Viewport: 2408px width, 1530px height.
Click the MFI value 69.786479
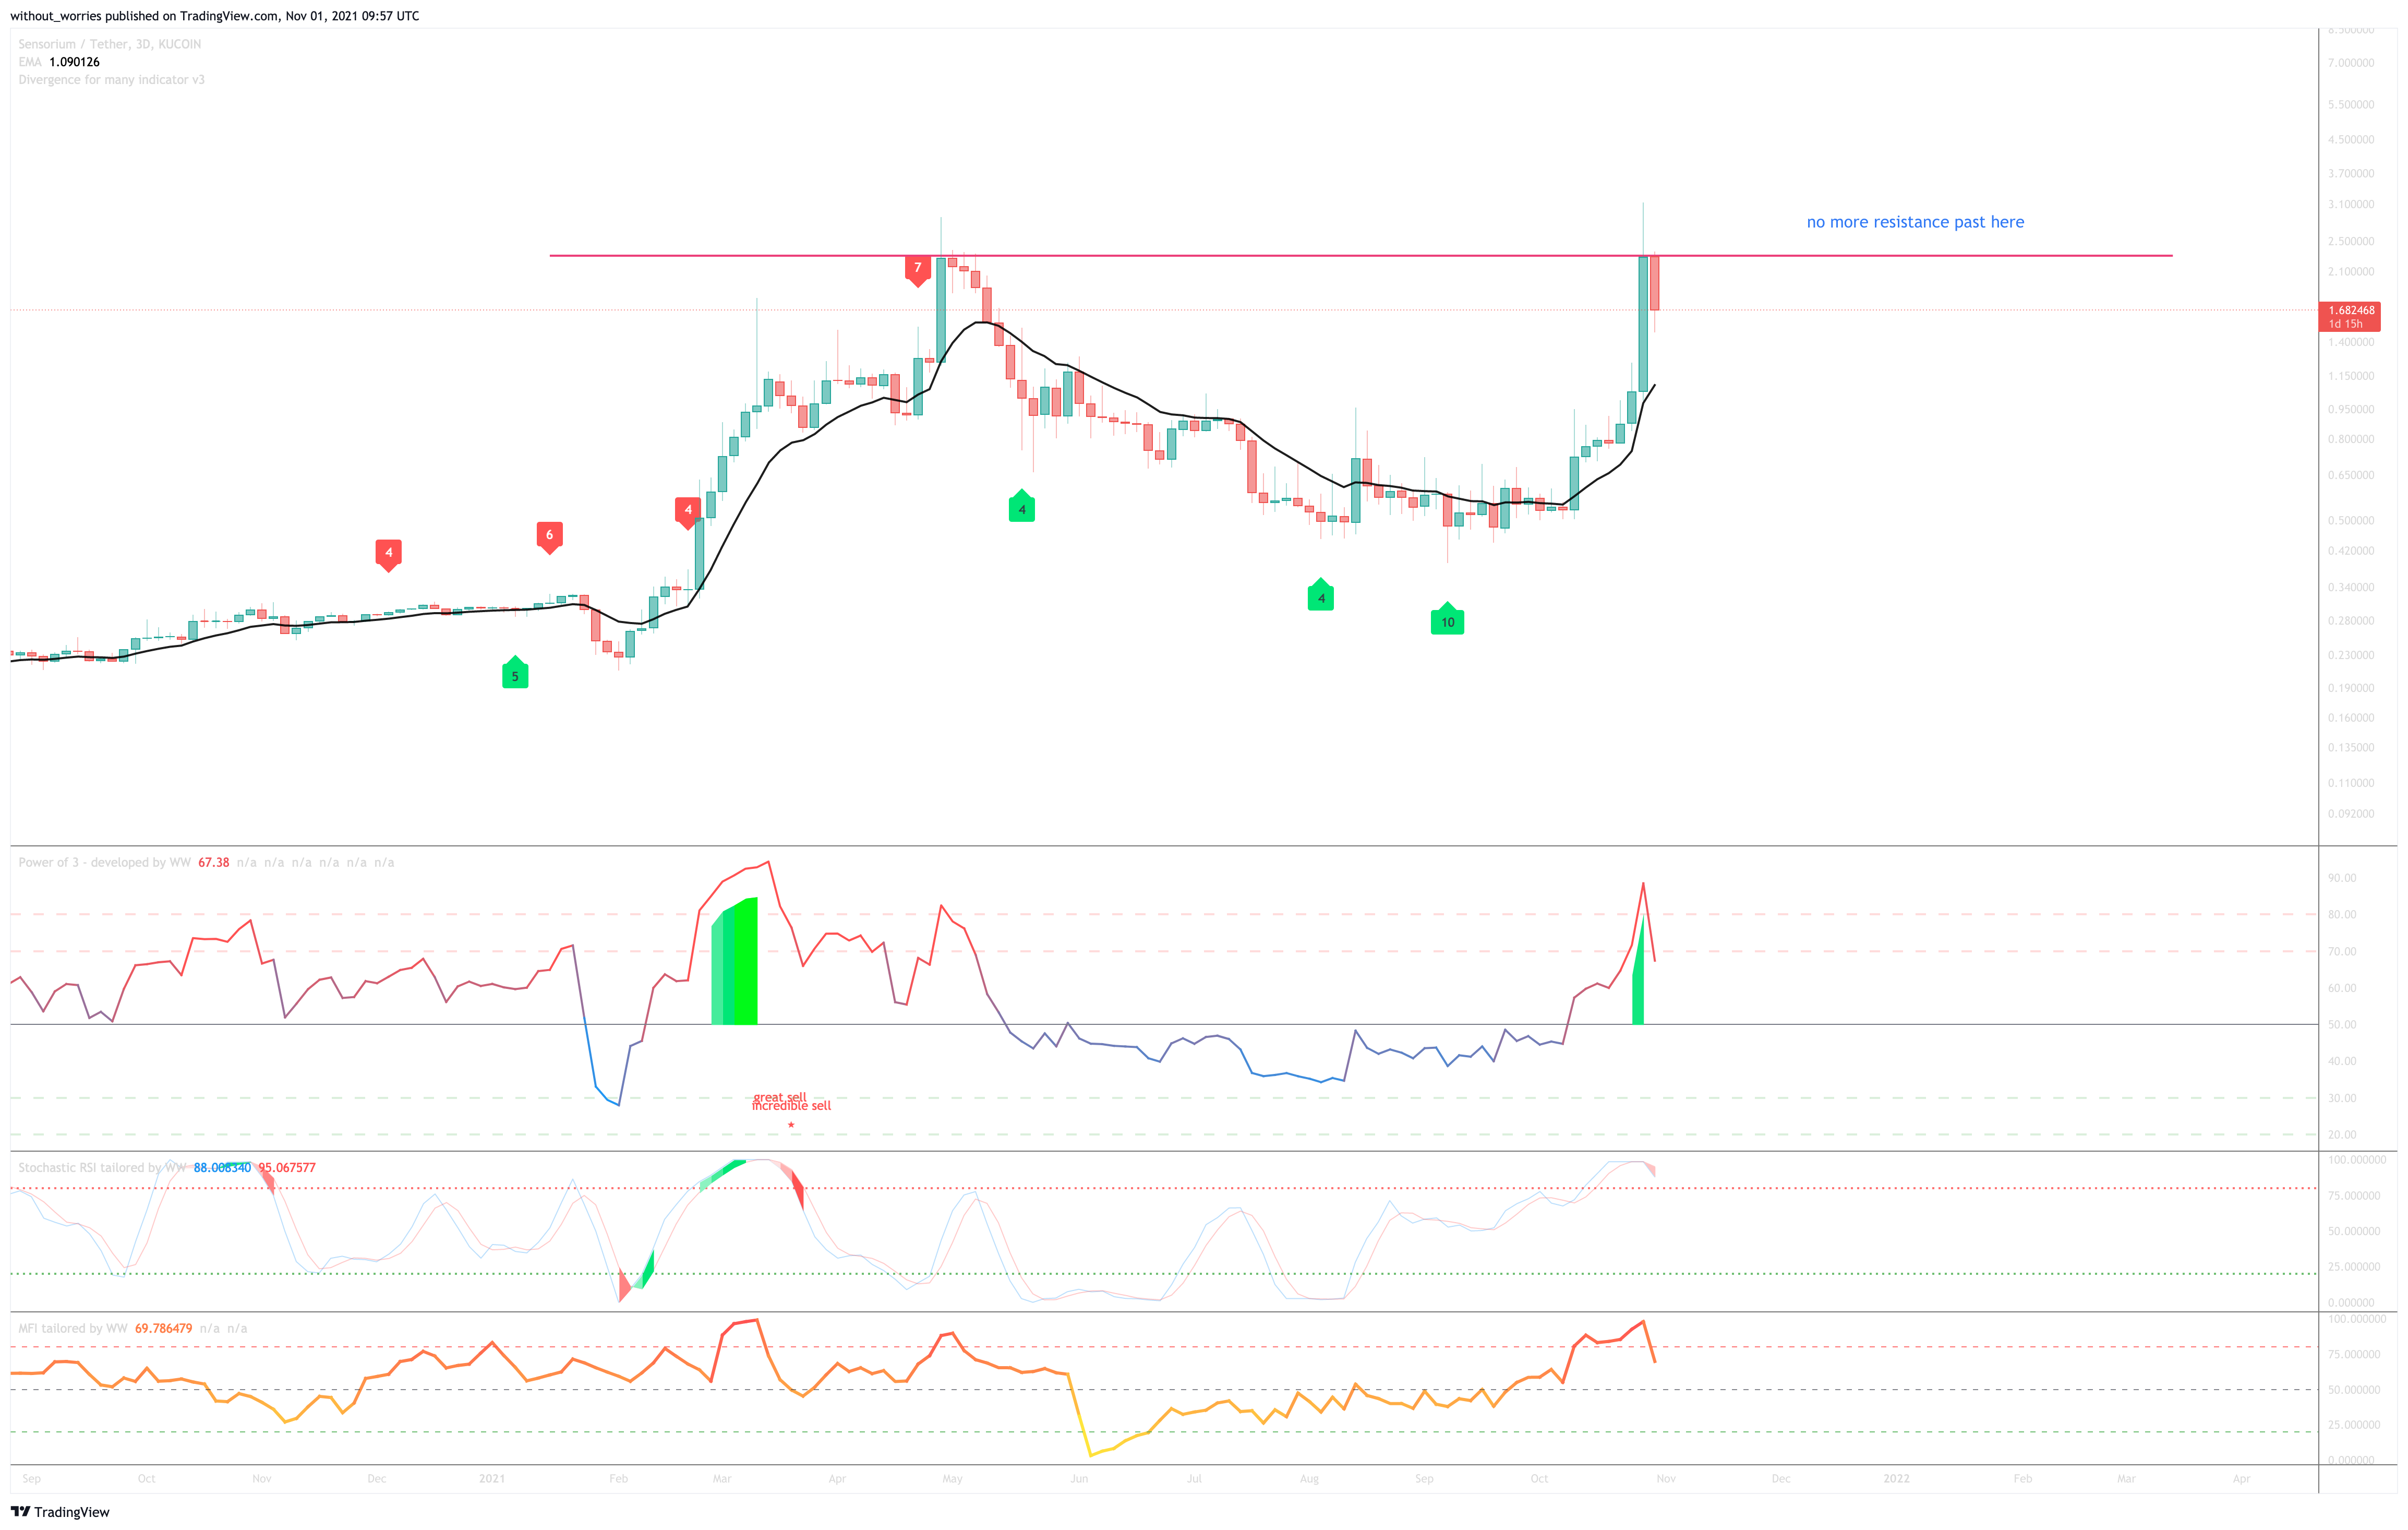point(163,1328)
